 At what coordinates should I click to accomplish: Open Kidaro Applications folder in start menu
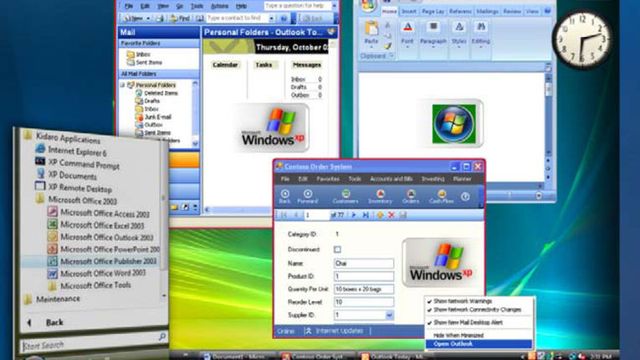(x=62, y=138)
